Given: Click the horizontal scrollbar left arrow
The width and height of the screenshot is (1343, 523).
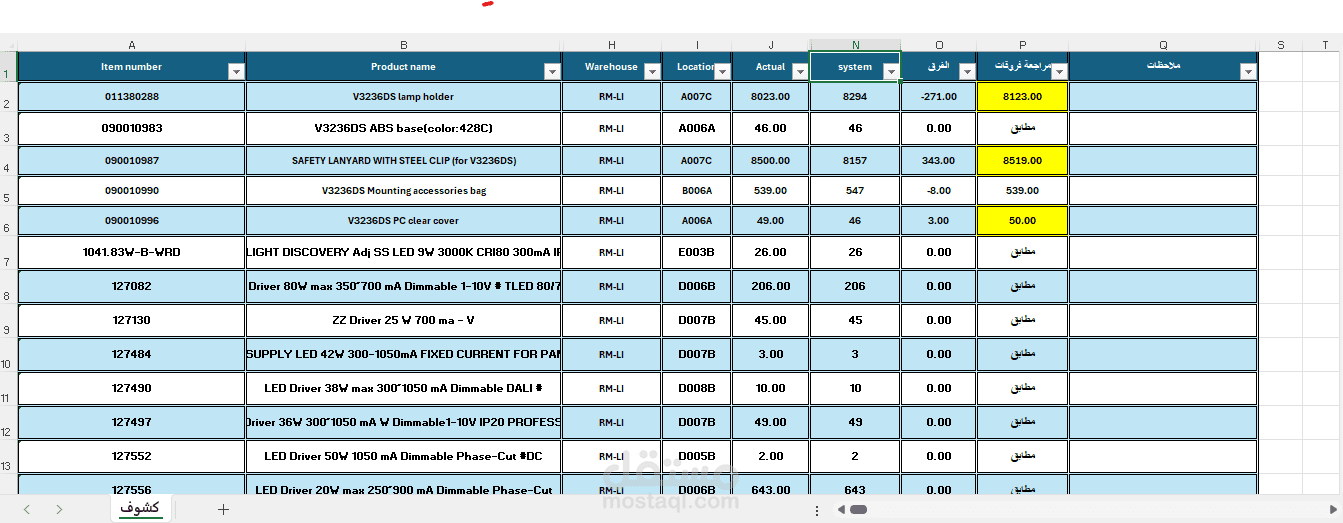Looking at the screenshot, I should [x=841, y=510].
